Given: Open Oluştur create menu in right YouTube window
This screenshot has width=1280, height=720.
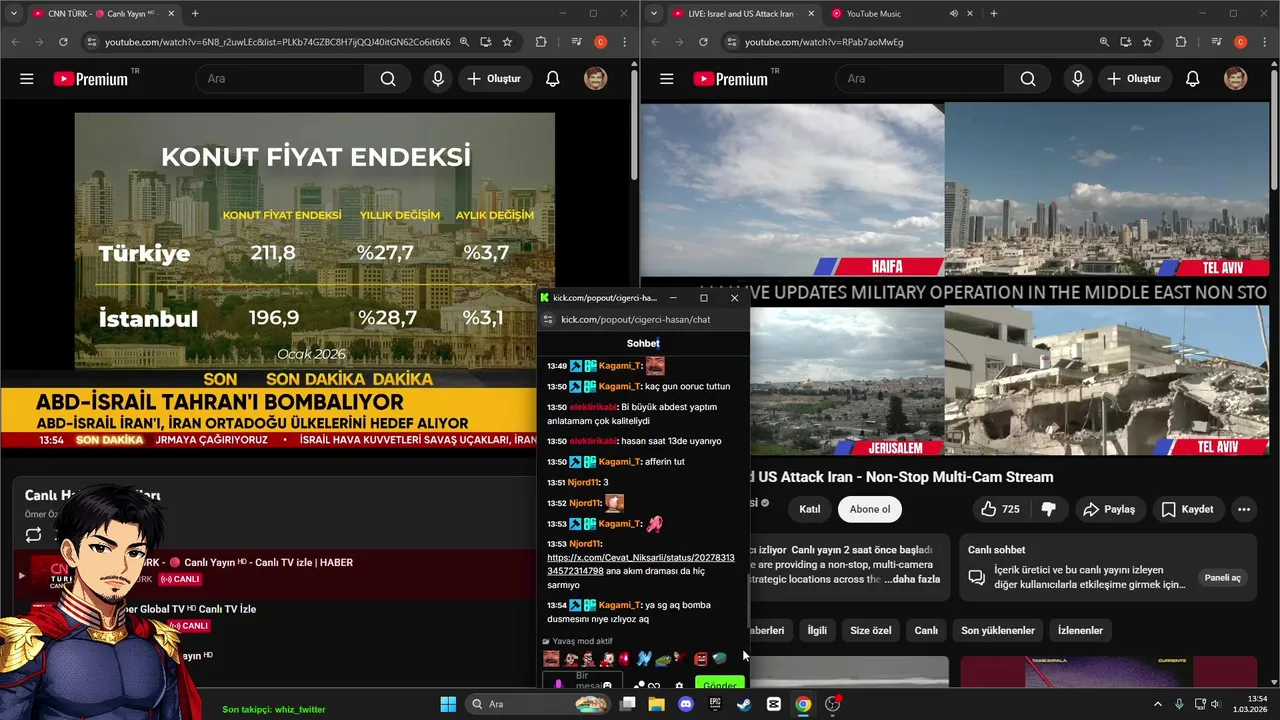Looking at the screenshot, I should (x=1136, y=79).
